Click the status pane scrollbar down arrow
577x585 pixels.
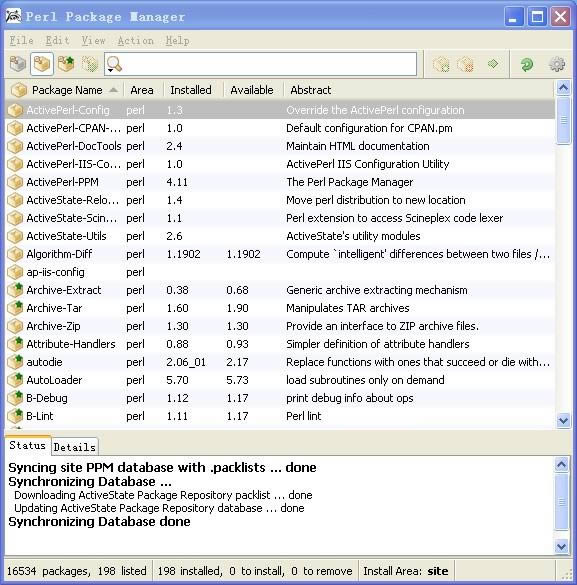point(562,547)
